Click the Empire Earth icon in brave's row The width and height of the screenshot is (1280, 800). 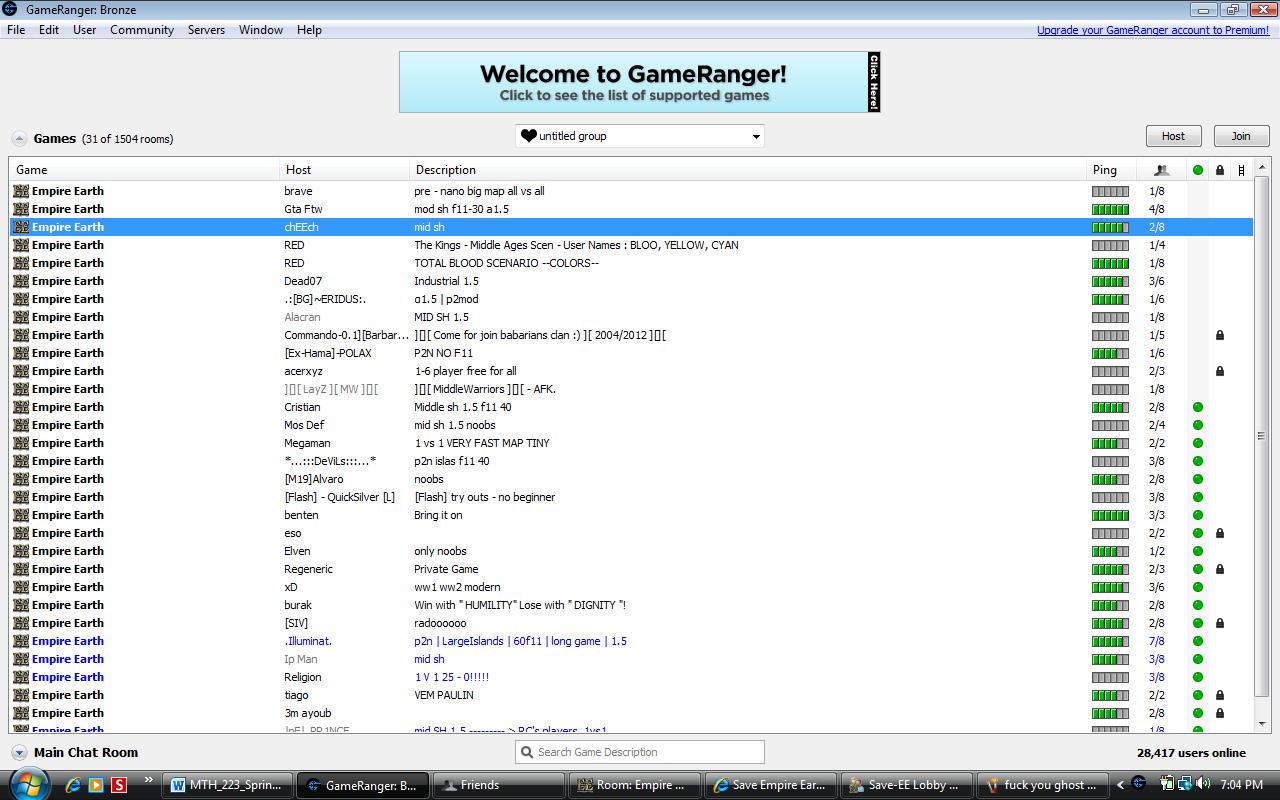point(21,191)
